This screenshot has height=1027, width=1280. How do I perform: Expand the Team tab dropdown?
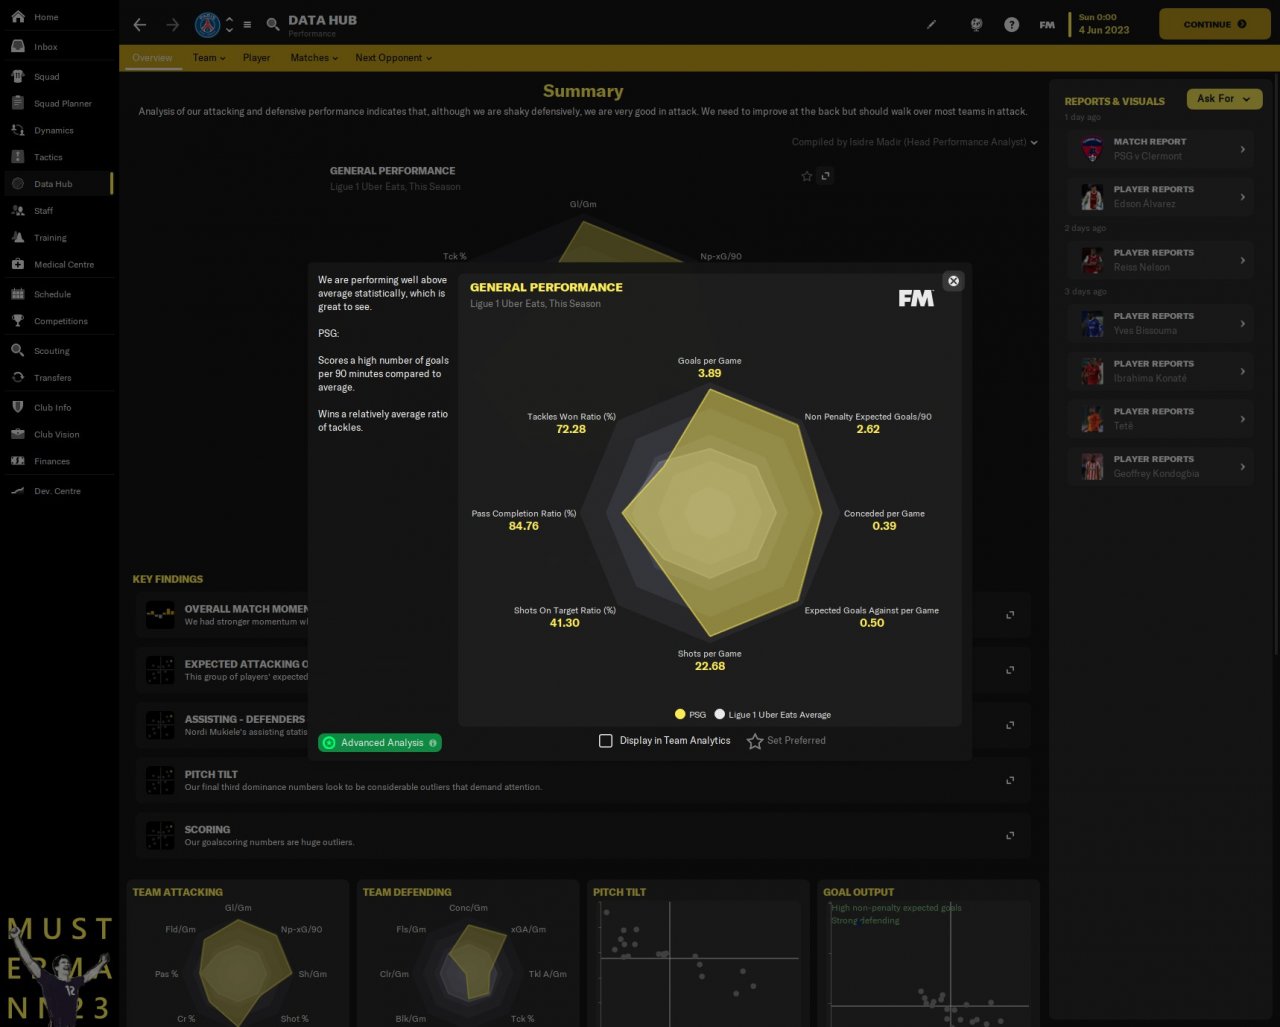pyautogui.click(x=209, y=58)
